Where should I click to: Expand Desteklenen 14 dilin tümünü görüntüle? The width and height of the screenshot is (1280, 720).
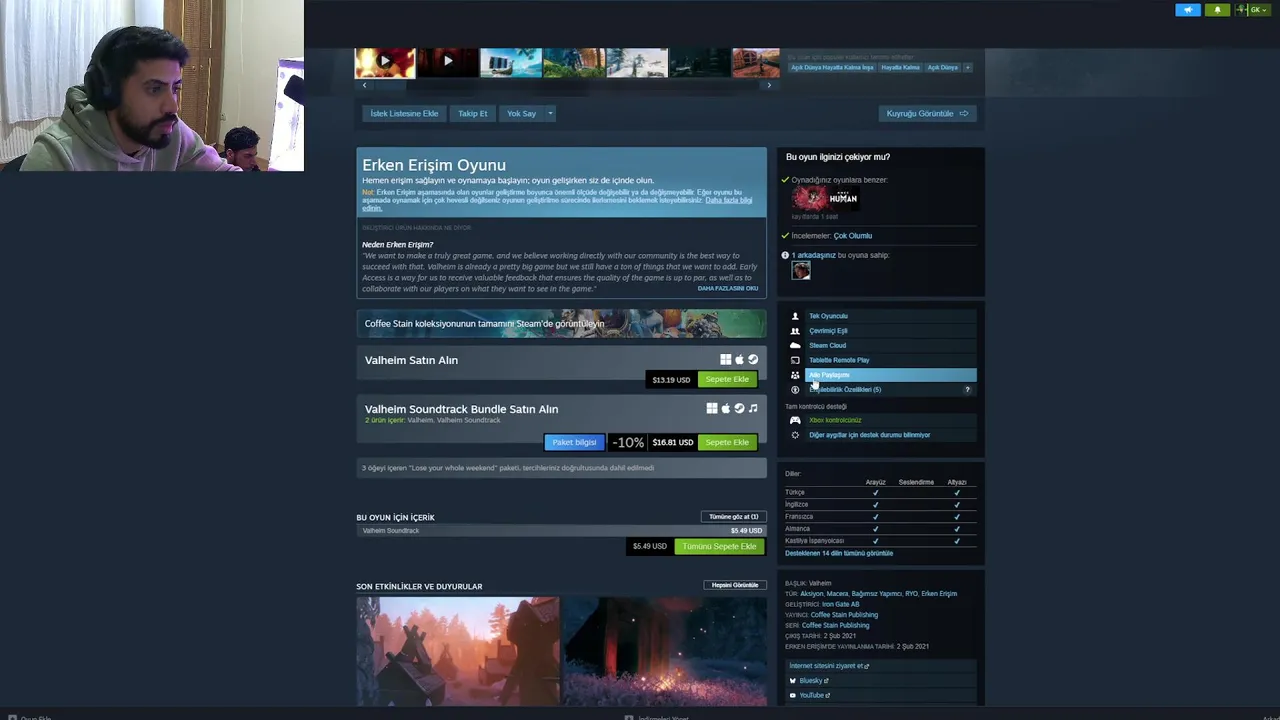(839, 553)
